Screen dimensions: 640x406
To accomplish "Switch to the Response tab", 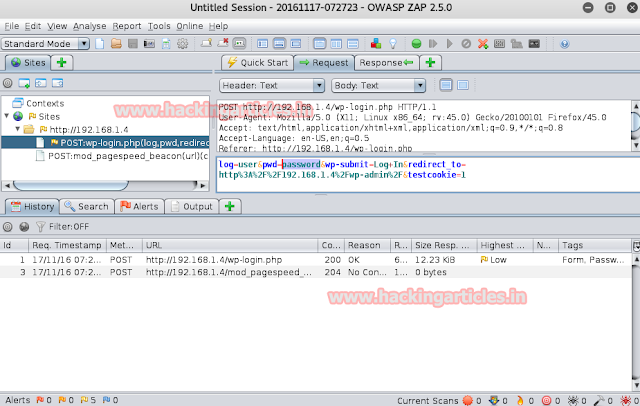I will pos(386,62).
